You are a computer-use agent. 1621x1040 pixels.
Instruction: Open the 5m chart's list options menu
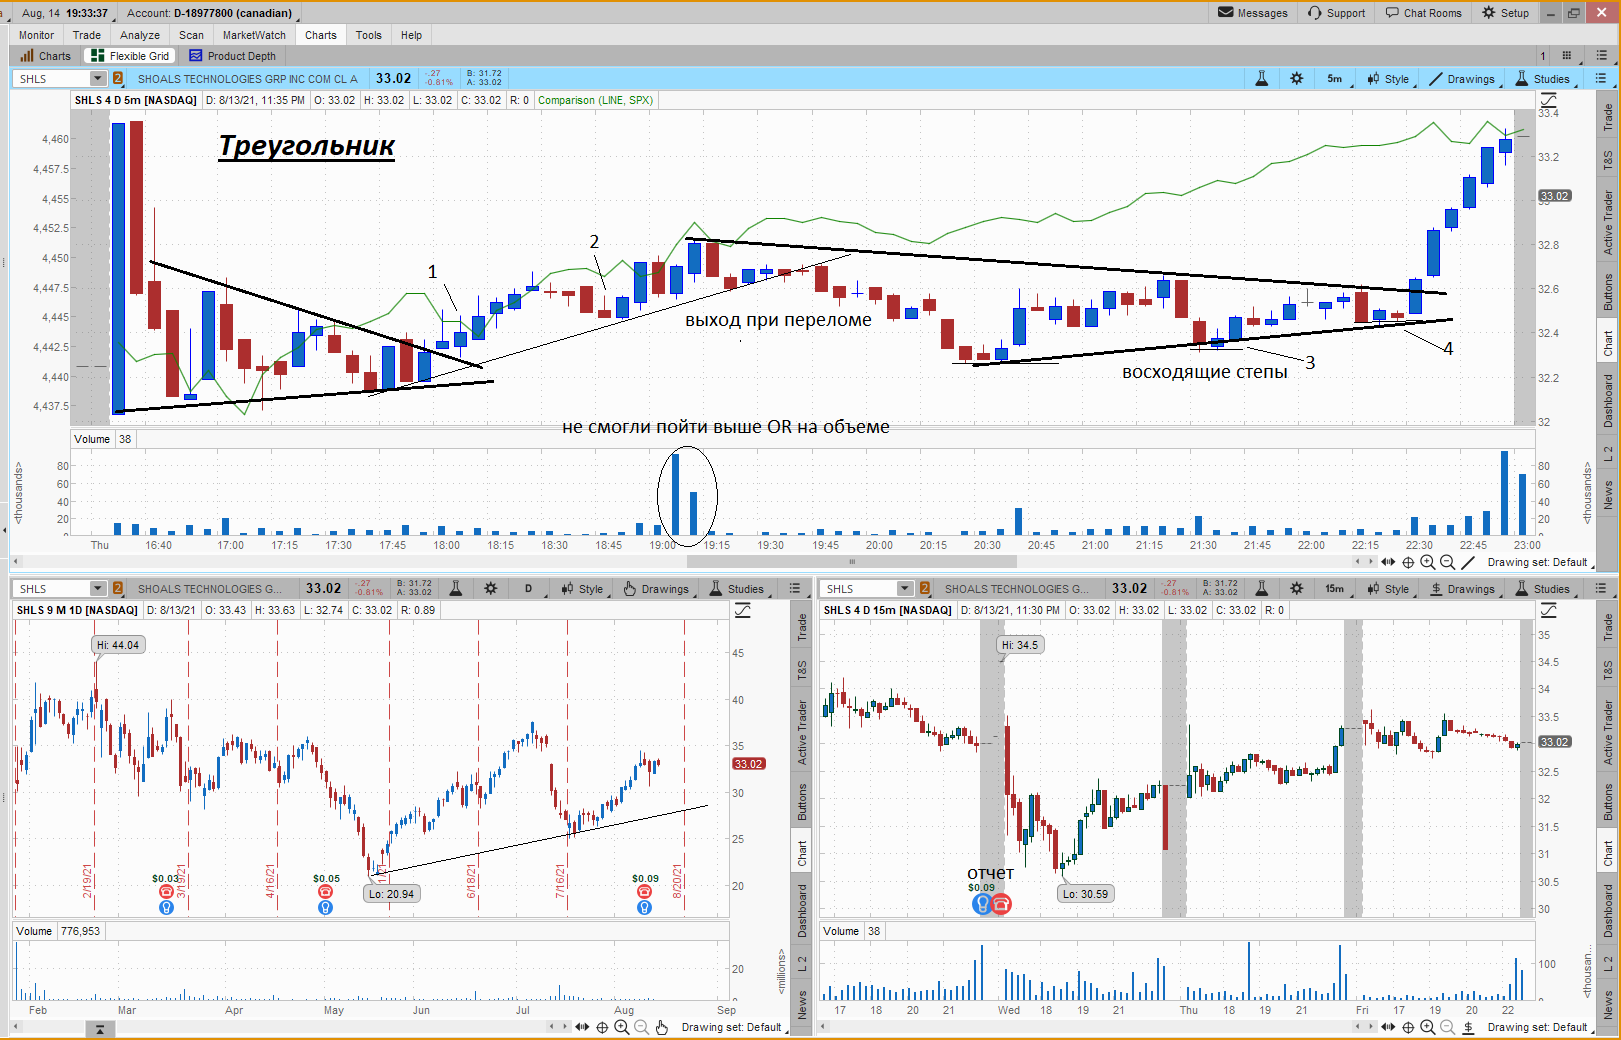1601,79
